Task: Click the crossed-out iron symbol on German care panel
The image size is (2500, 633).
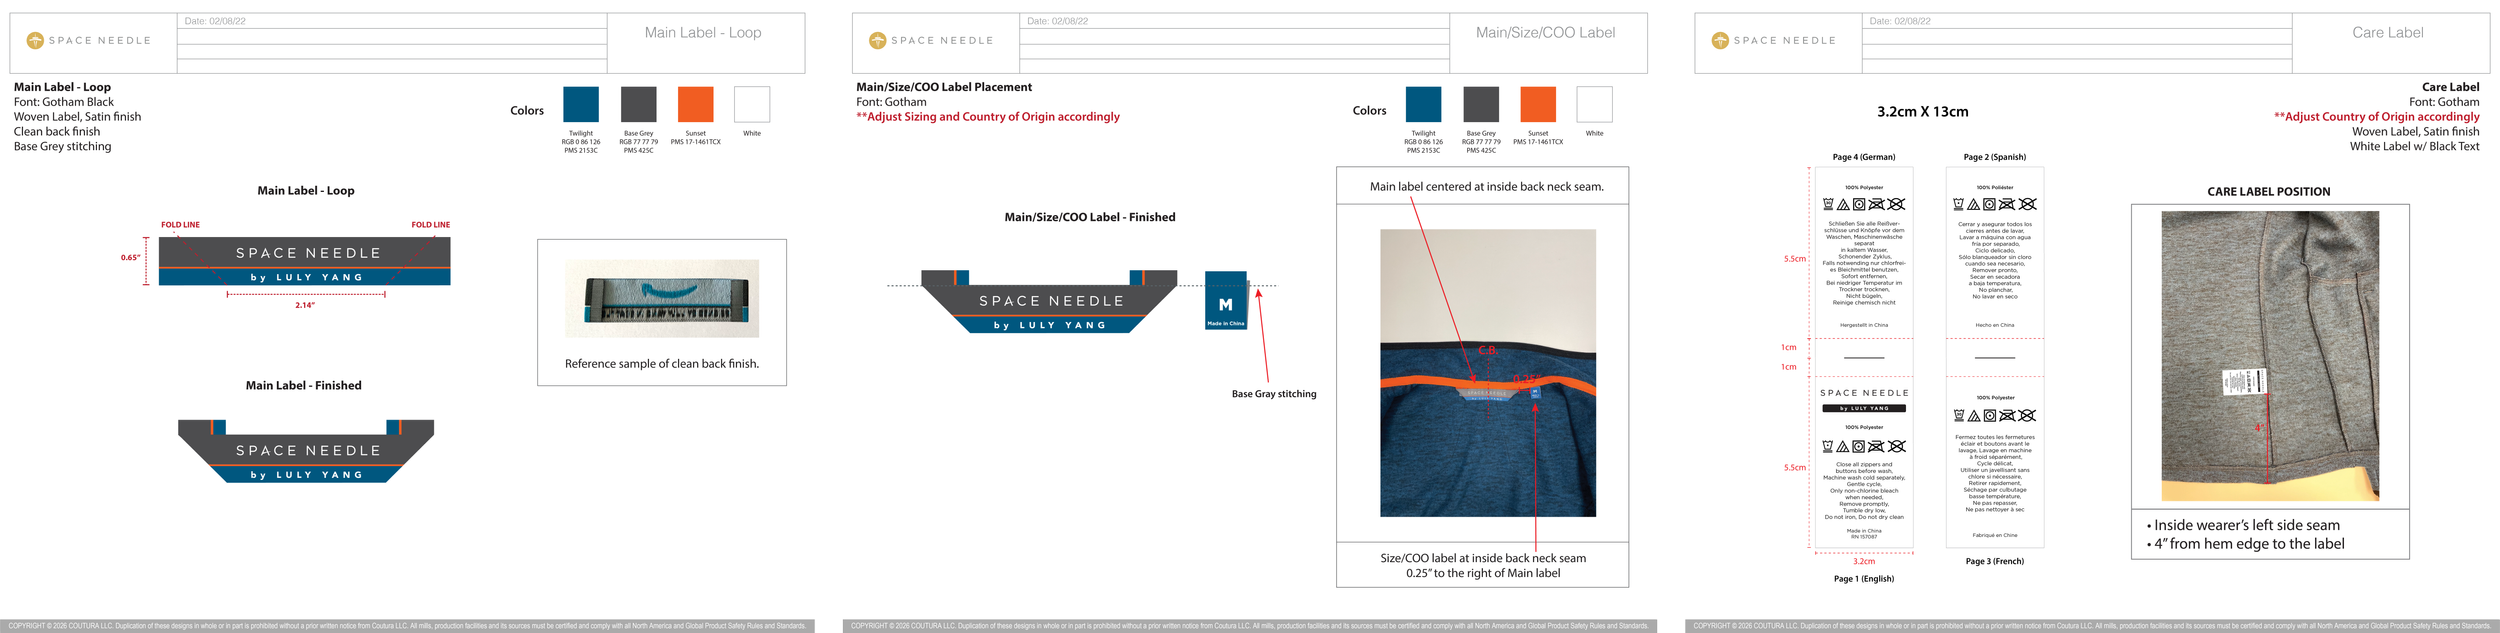Action: [1877, 204]
